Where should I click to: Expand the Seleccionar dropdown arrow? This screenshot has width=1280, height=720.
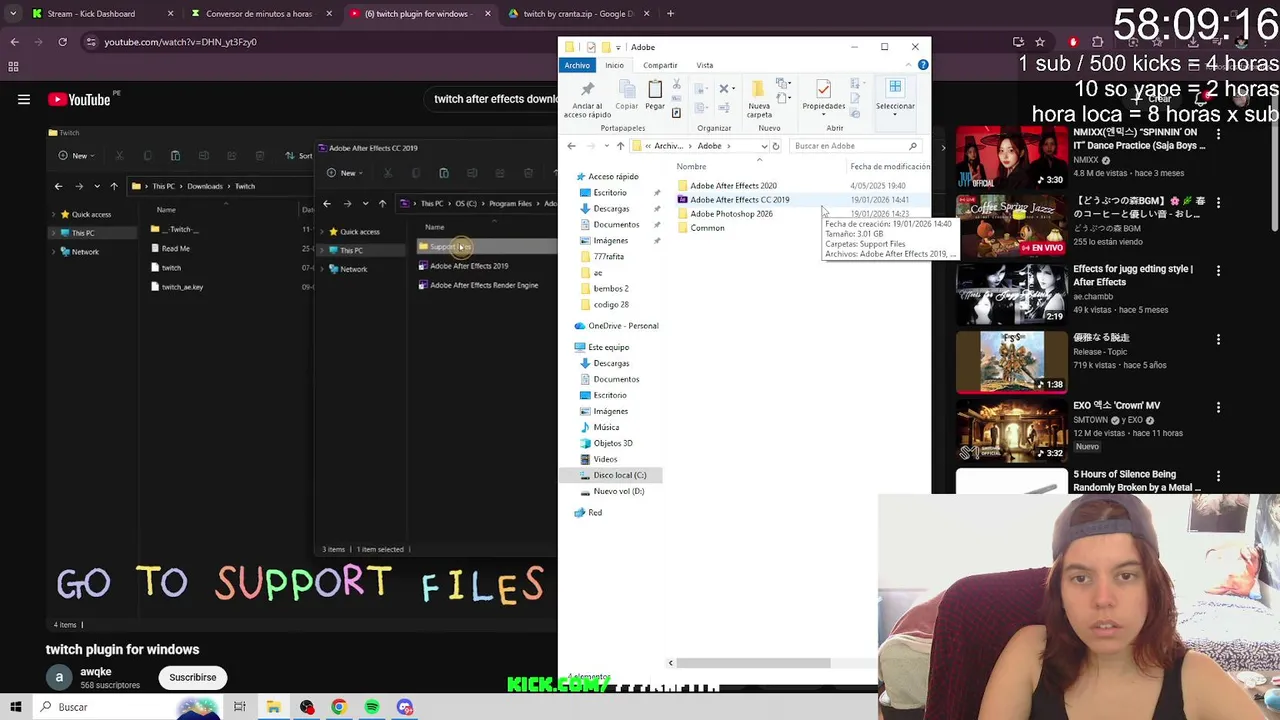coord(895,114)
